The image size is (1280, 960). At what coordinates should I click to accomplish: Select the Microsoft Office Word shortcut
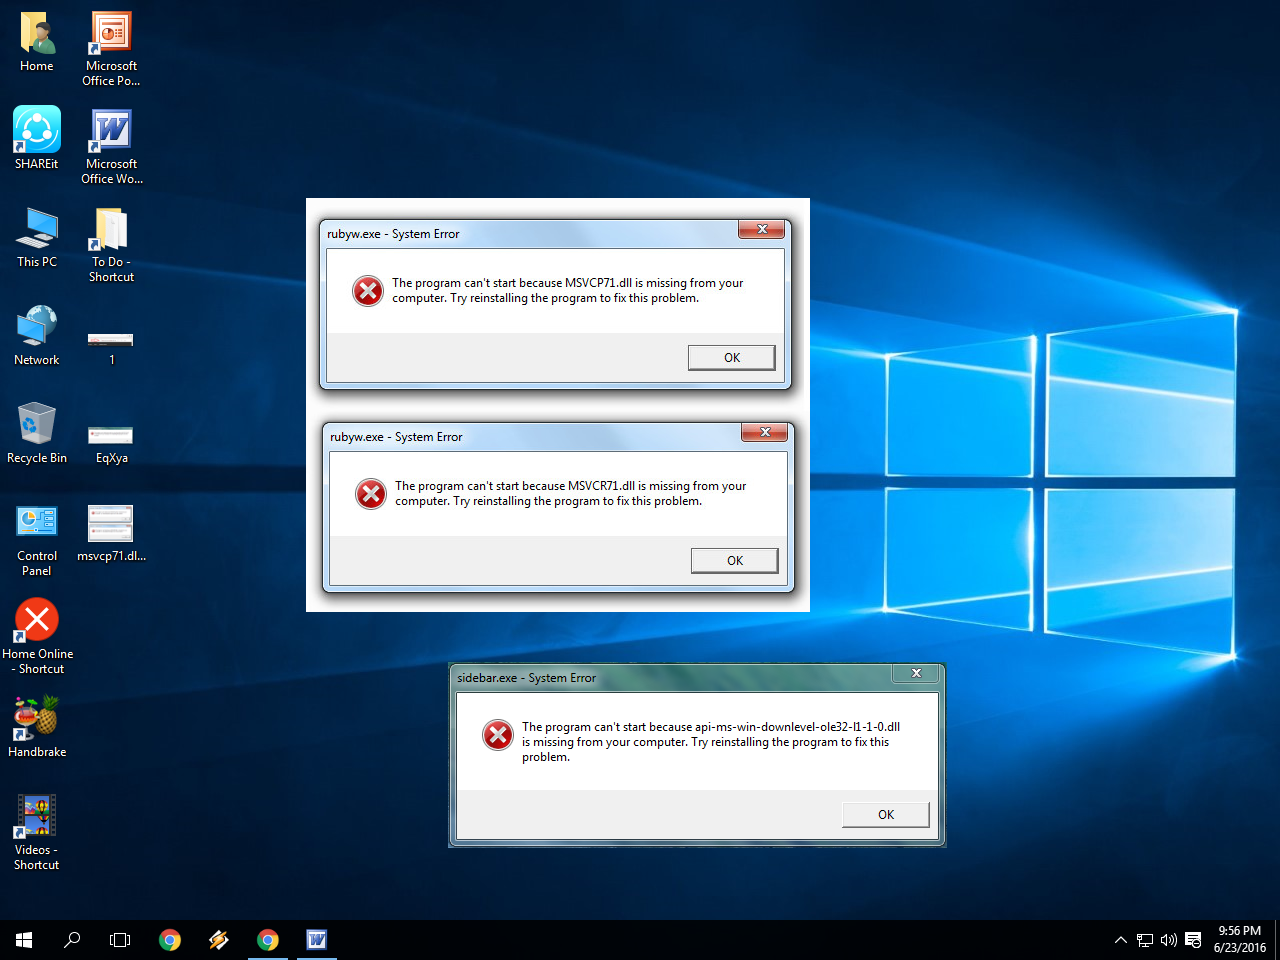click(112, 146)
